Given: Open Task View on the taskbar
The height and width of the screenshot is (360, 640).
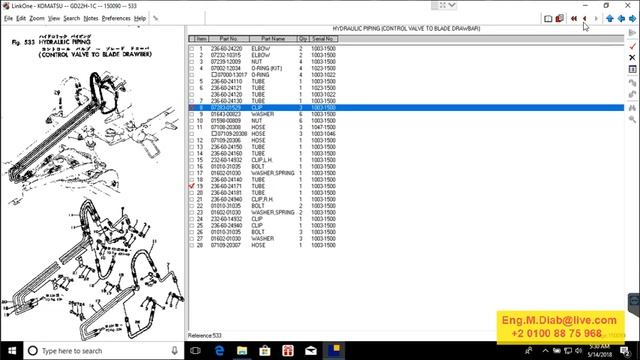Looking at the screenshot, I should [x=195, y=351].
